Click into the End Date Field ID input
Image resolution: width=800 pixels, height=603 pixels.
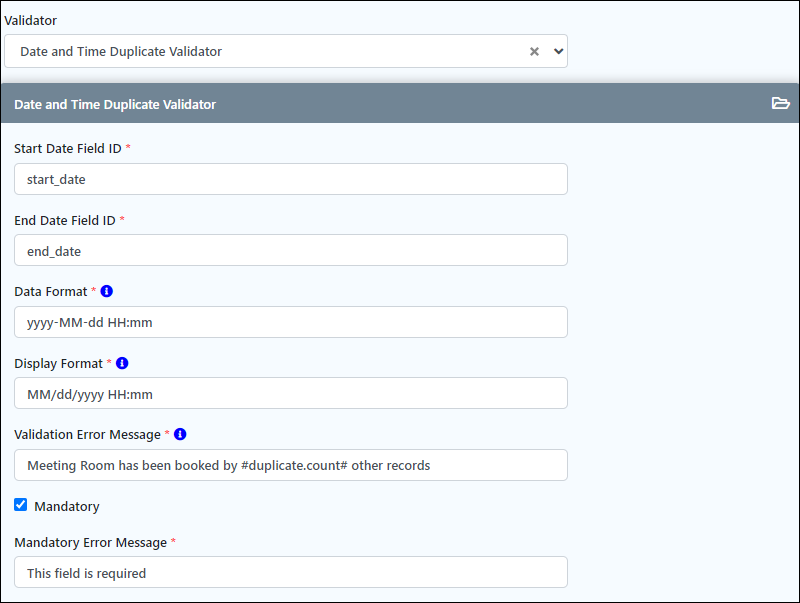coord(291,250)
